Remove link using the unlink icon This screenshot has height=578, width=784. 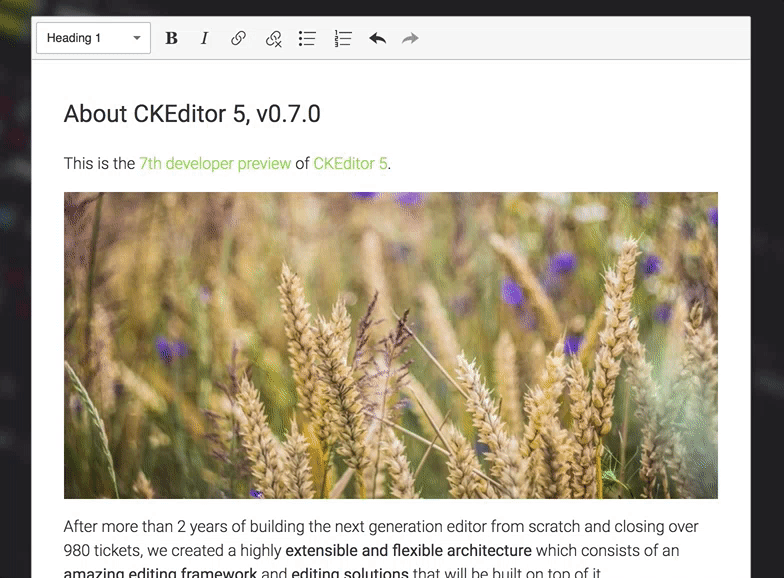[273, 38]
